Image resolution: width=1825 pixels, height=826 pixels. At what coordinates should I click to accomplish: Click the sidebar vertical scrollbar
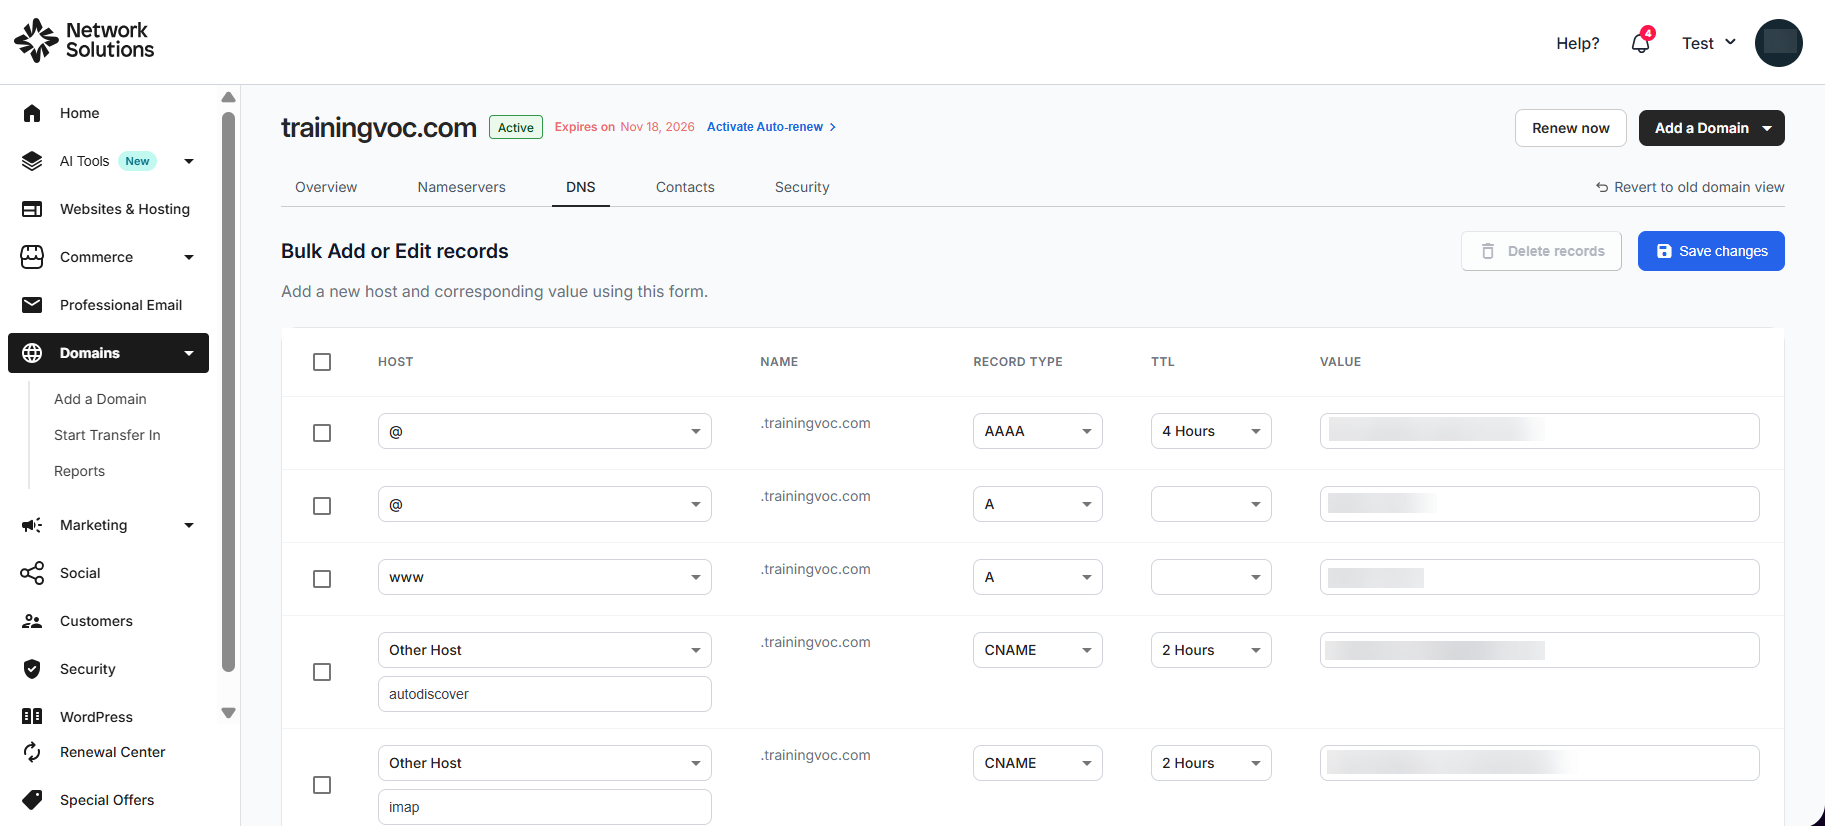(x=228, y=390)
